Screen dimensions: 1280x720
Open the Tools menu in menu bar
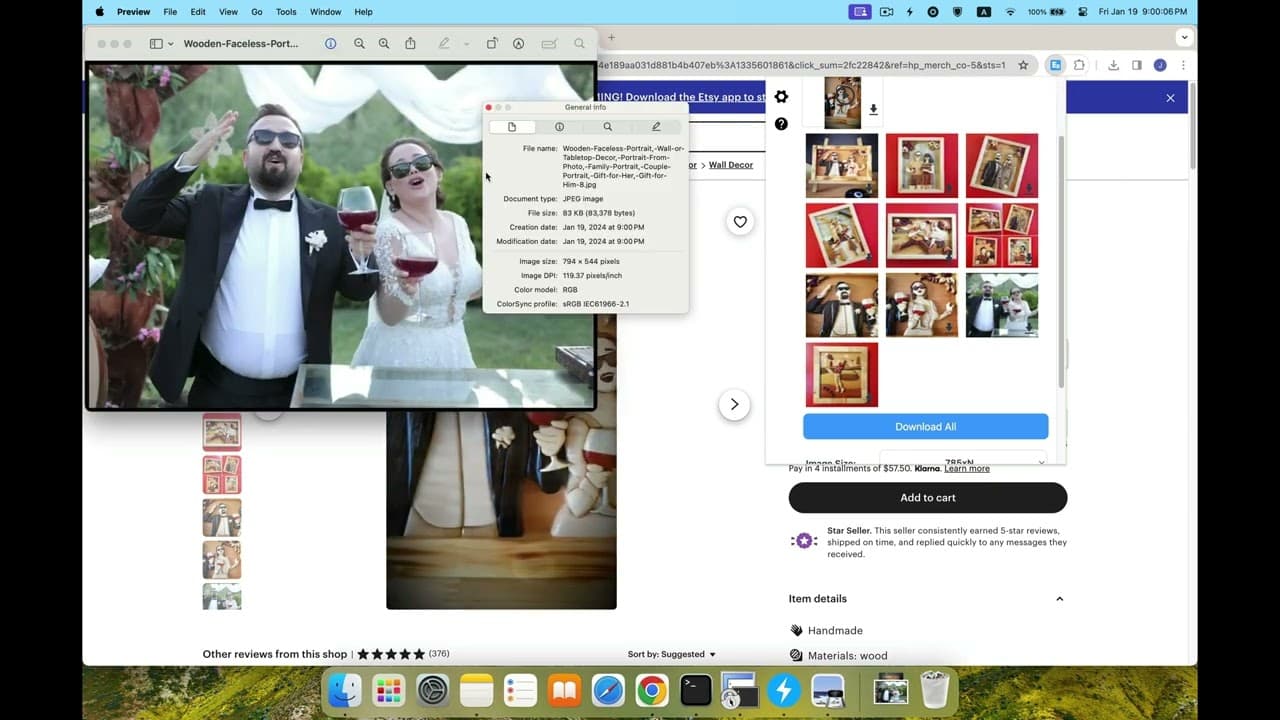pos(286,12)
